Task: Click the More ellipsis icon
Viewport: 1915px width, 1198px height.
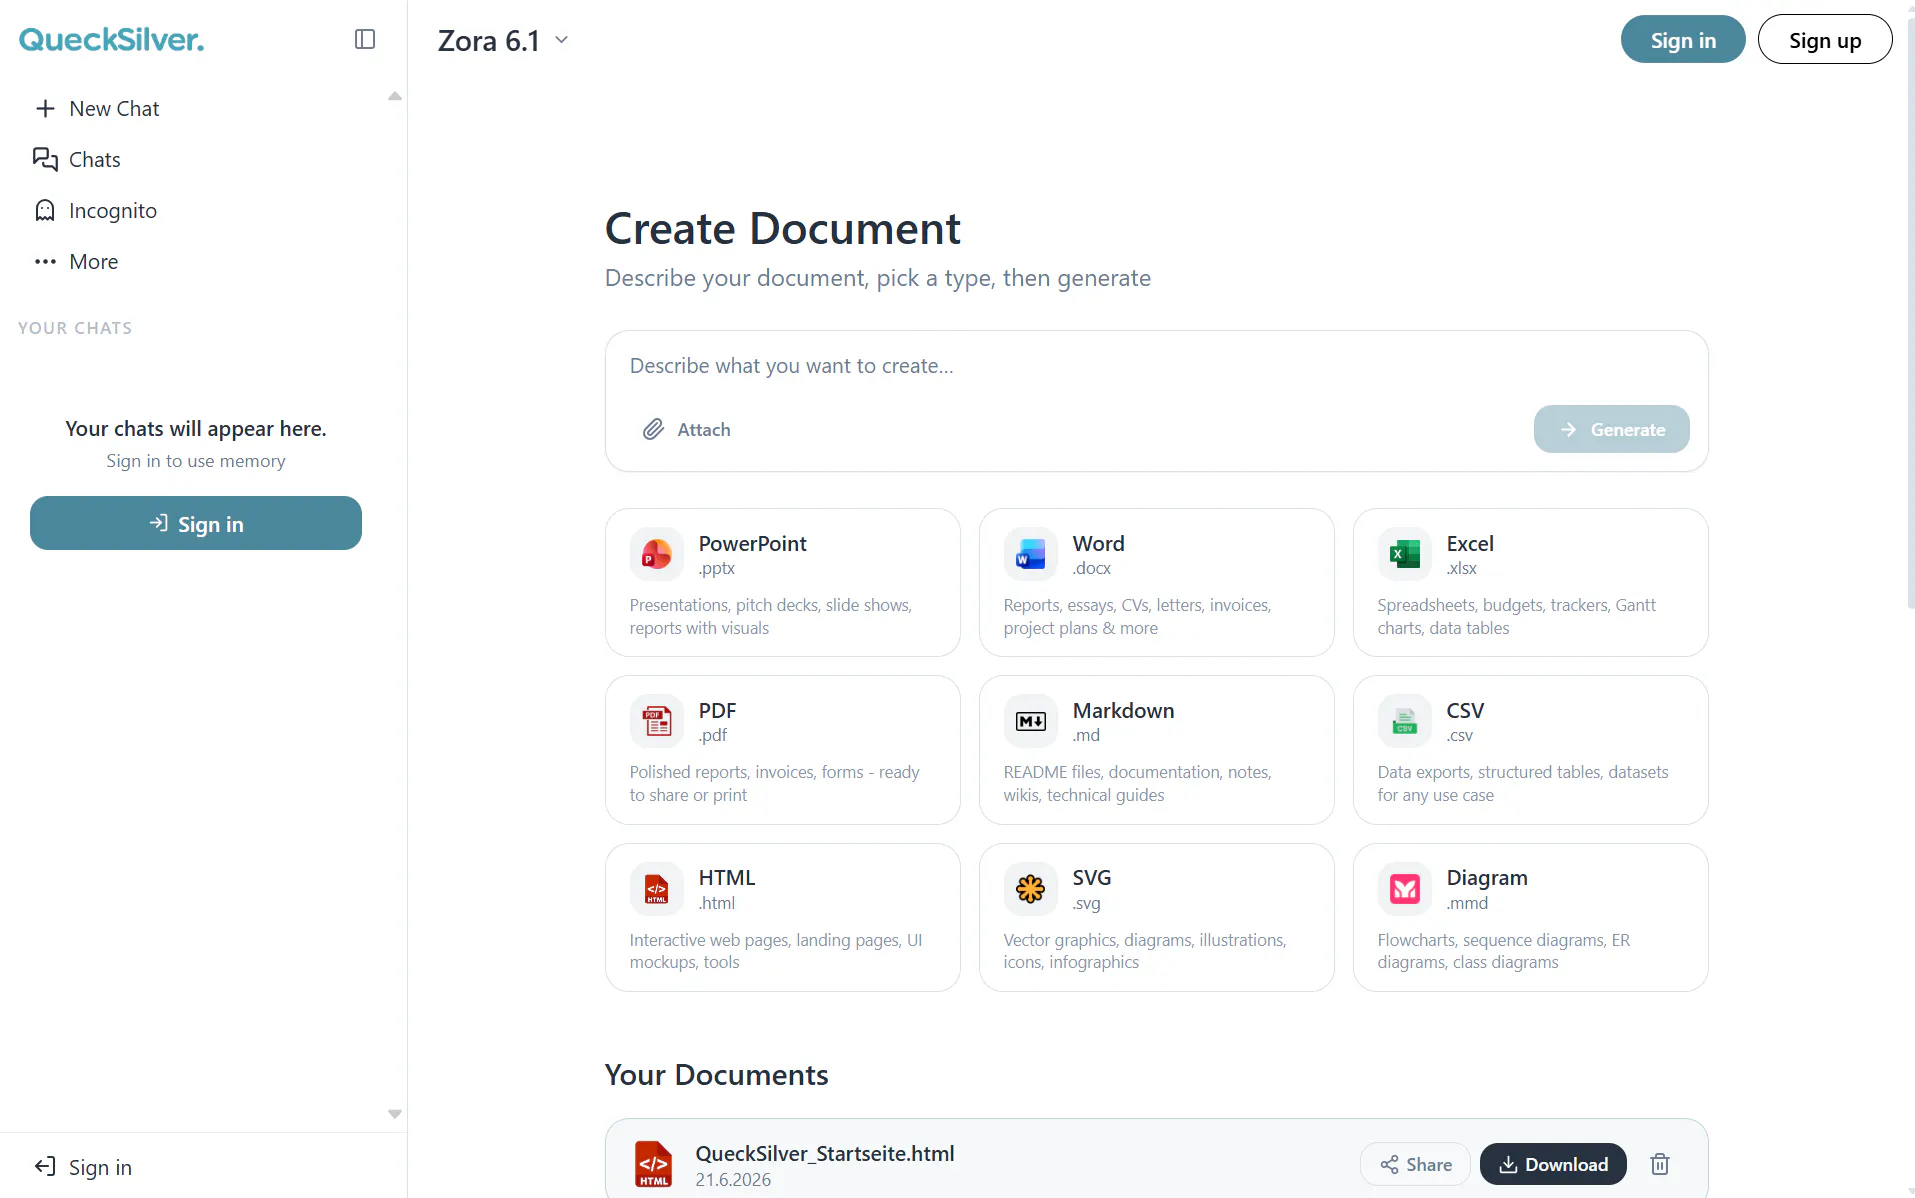Action: coord(45,261)
